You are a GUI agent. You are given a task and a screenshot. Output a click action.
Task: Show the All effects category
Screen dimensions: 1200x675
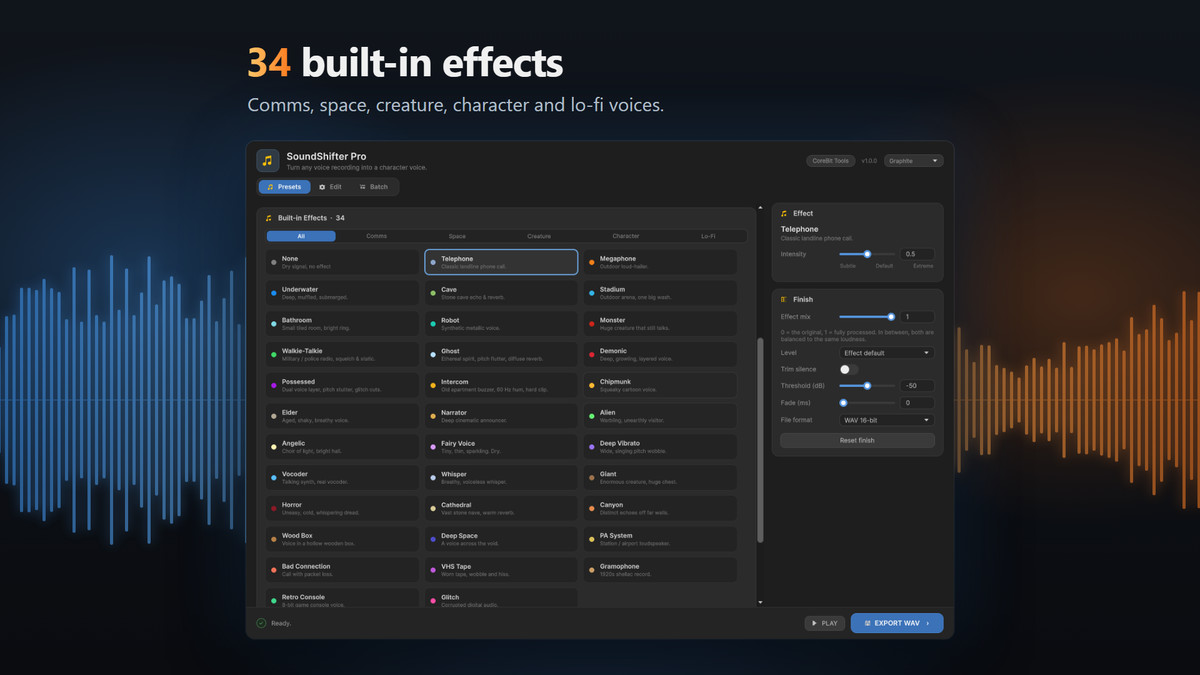(301, 236)
